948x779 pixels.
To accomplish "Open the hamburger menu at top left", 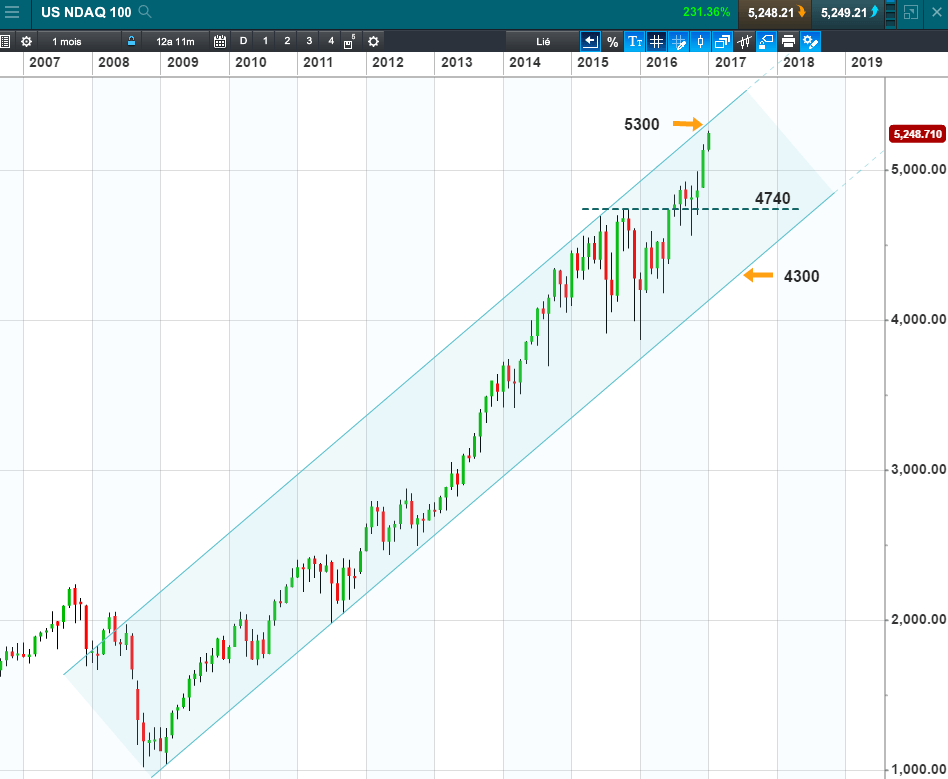I will tap(11, 12).
